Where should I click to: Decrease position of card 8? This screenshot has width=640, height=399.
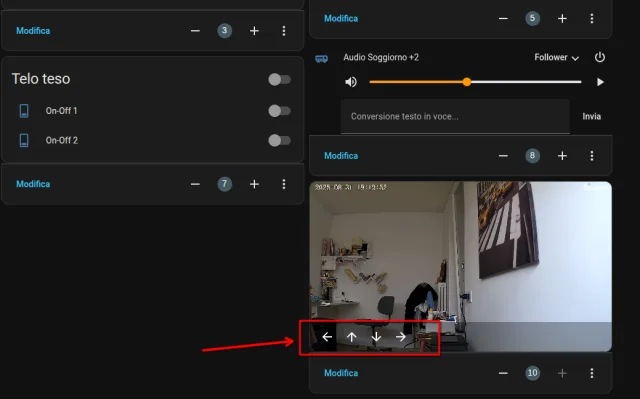[503, 156]
